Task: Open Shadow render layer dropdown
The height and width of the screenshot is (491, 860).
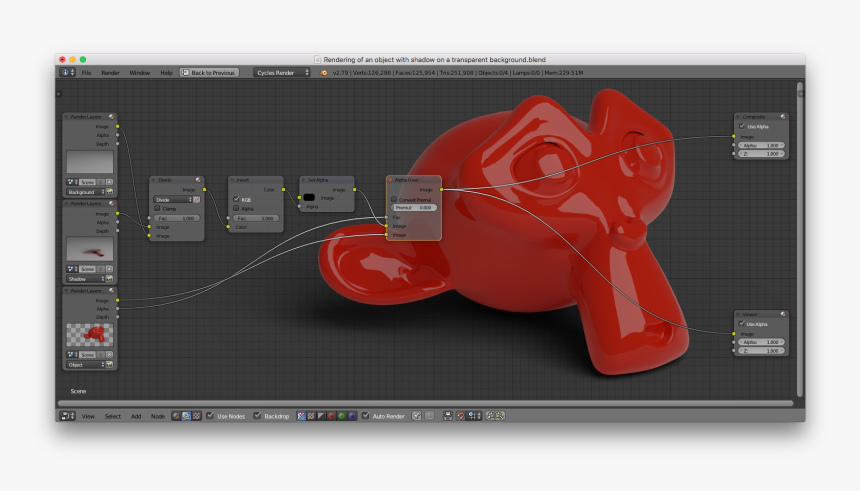Action: click(x=86, y=279)
